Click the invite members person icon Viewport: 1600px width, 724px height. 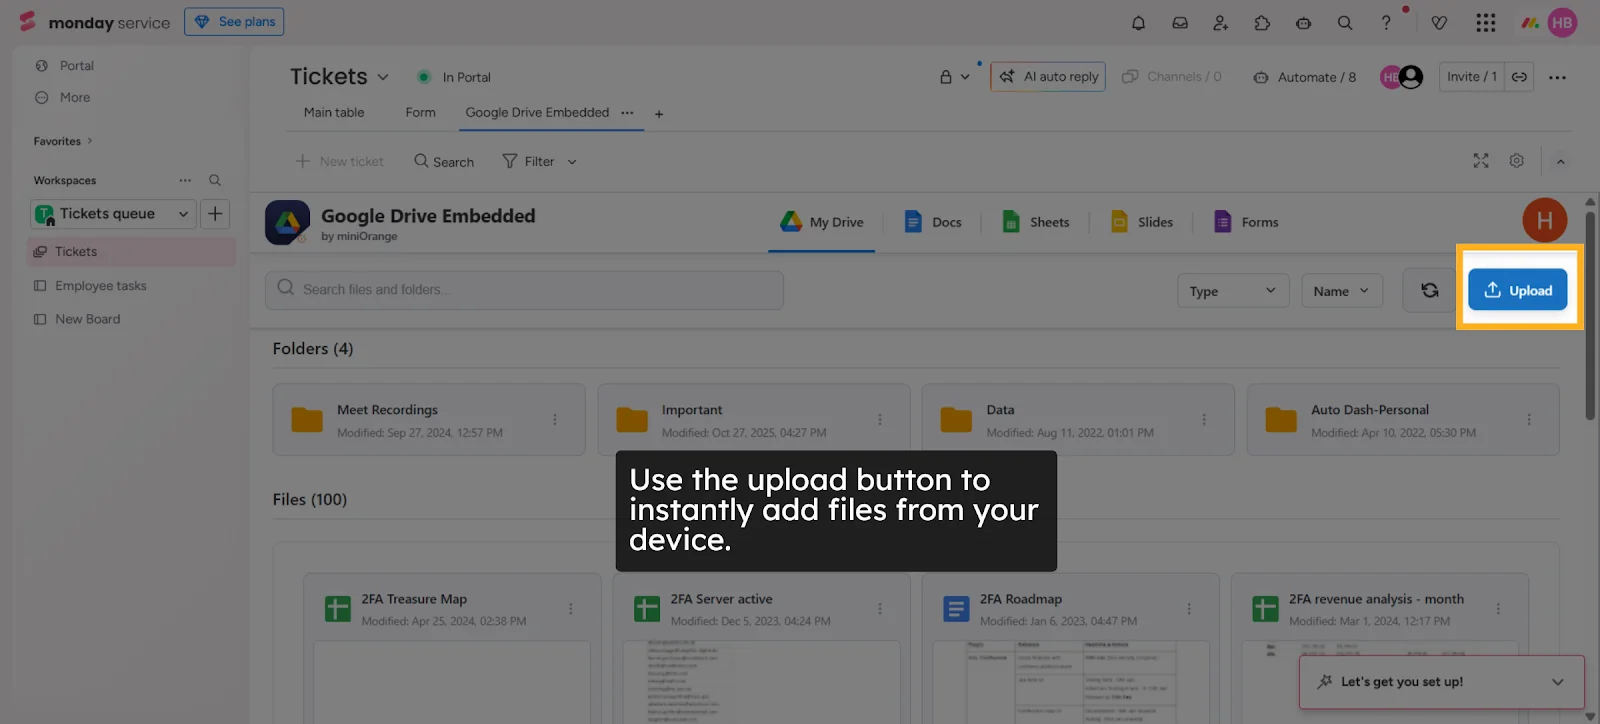point(1221,22)
